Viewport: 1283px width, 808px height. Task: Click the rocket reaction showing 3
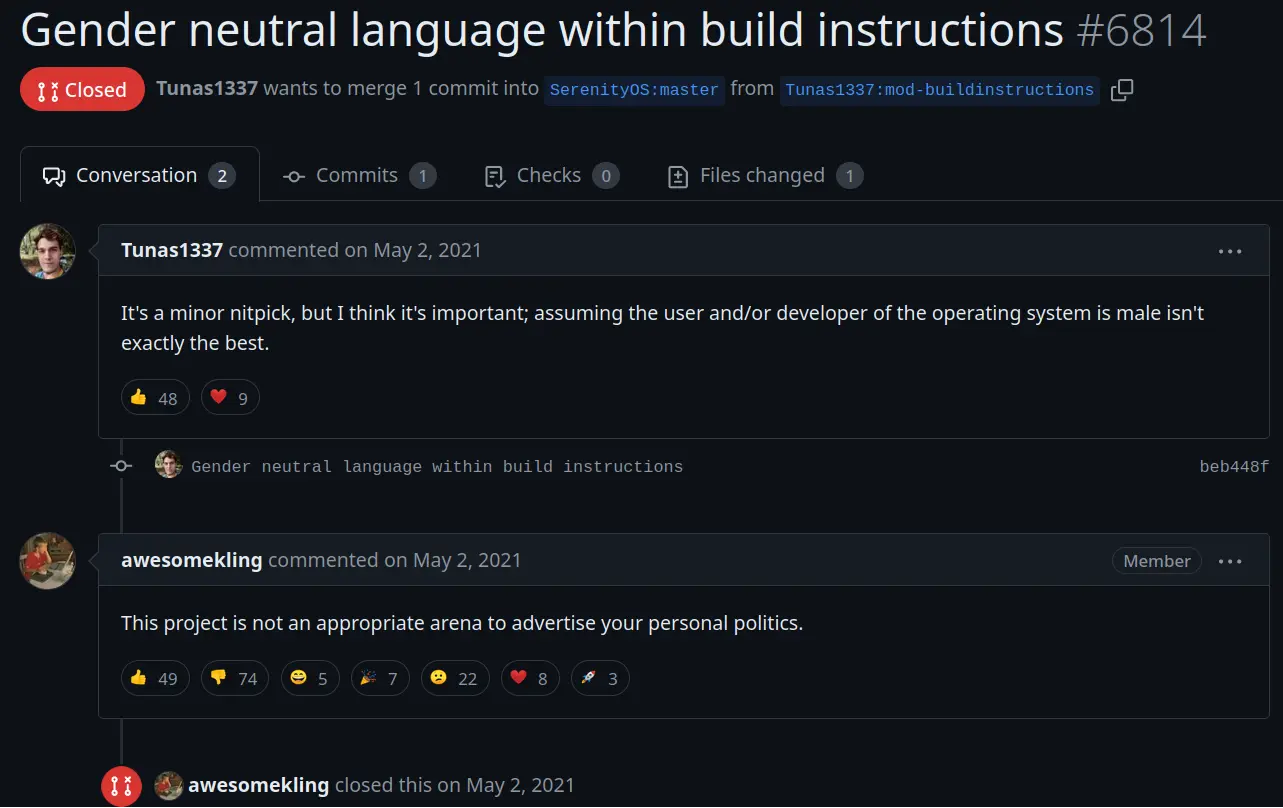tap(599, 678)
